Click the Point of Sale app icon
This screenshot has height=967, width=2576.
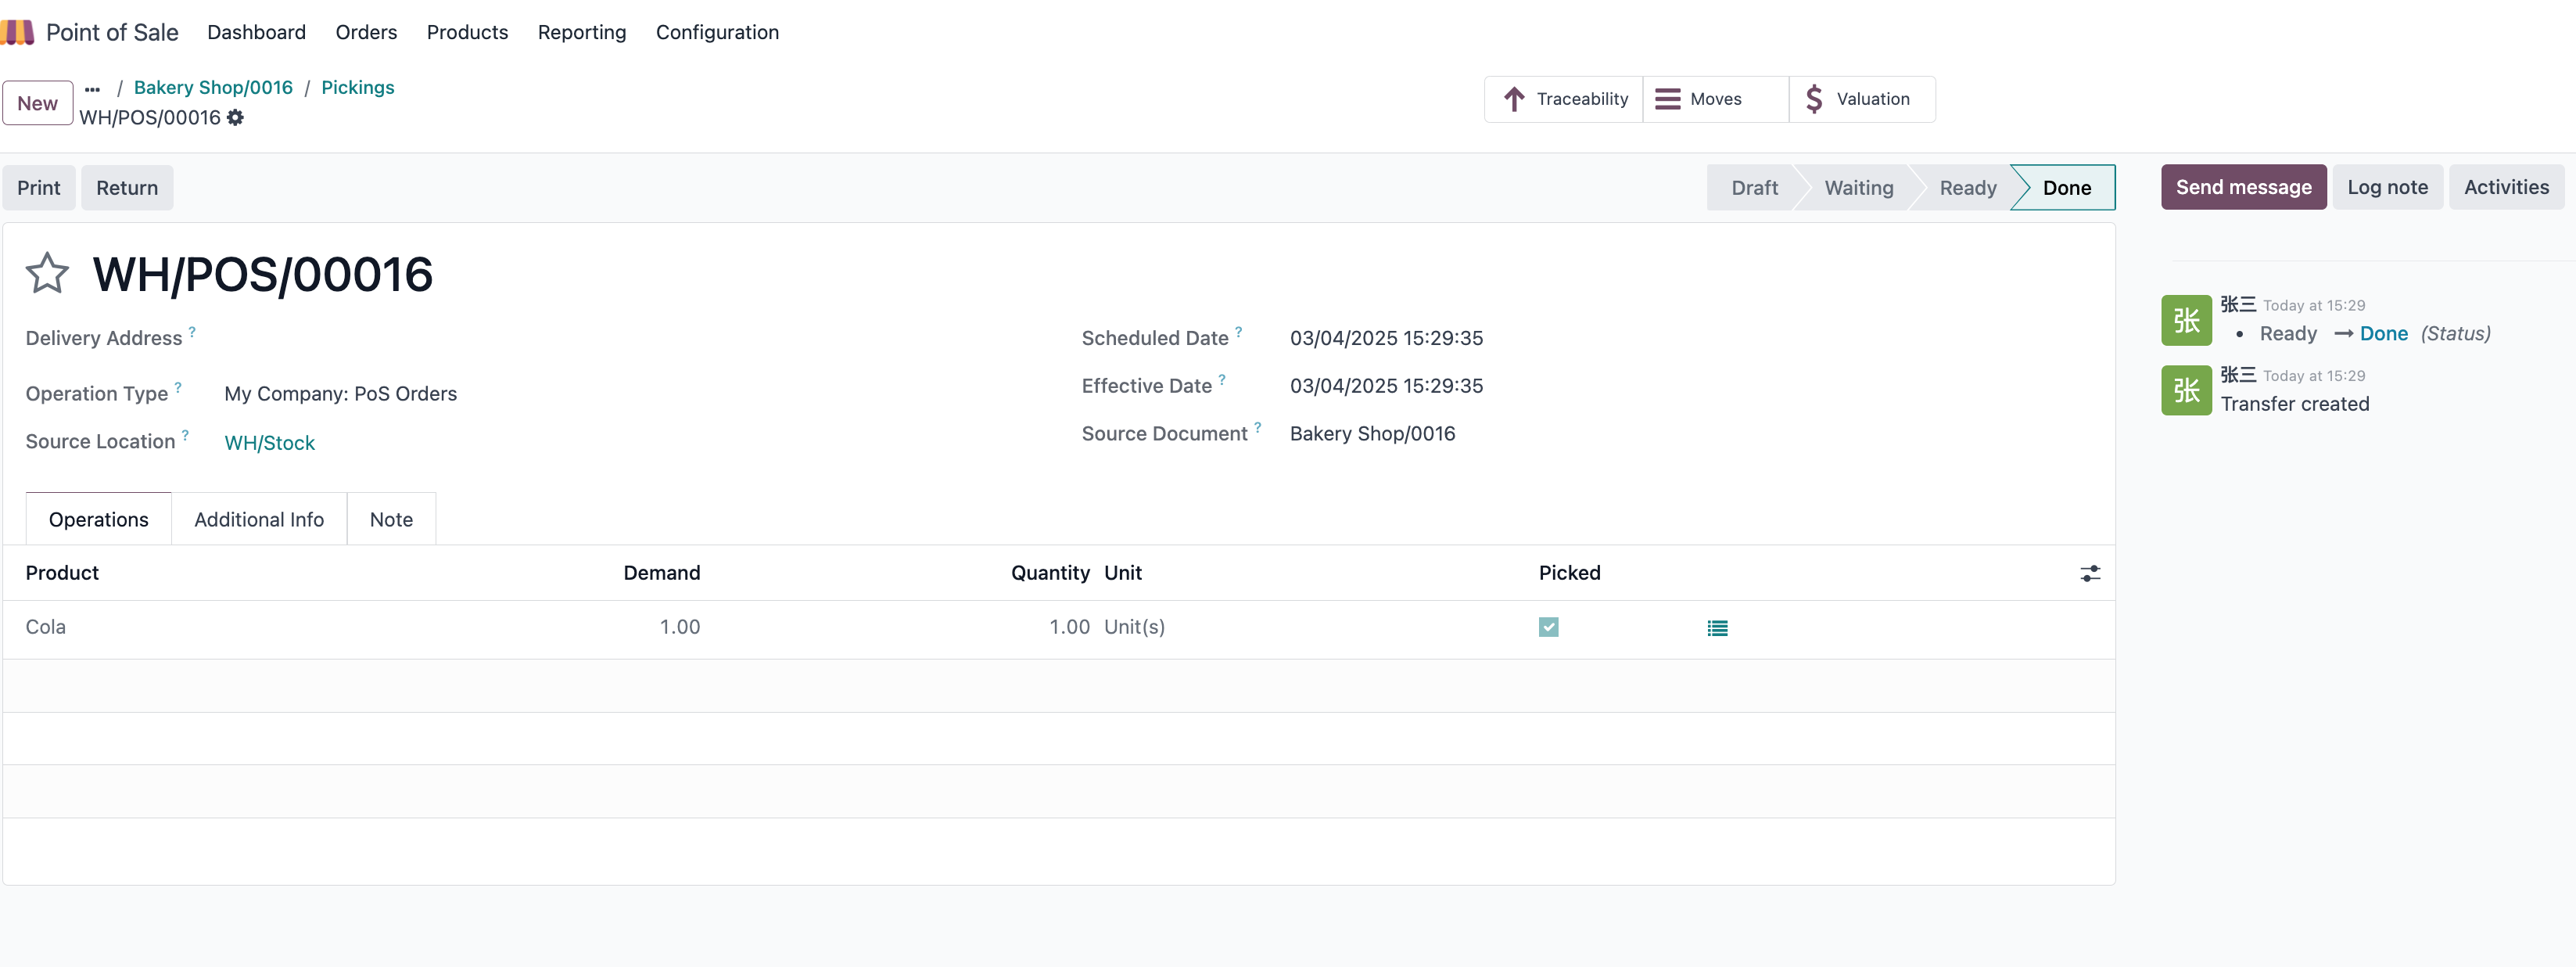[17, 32]
